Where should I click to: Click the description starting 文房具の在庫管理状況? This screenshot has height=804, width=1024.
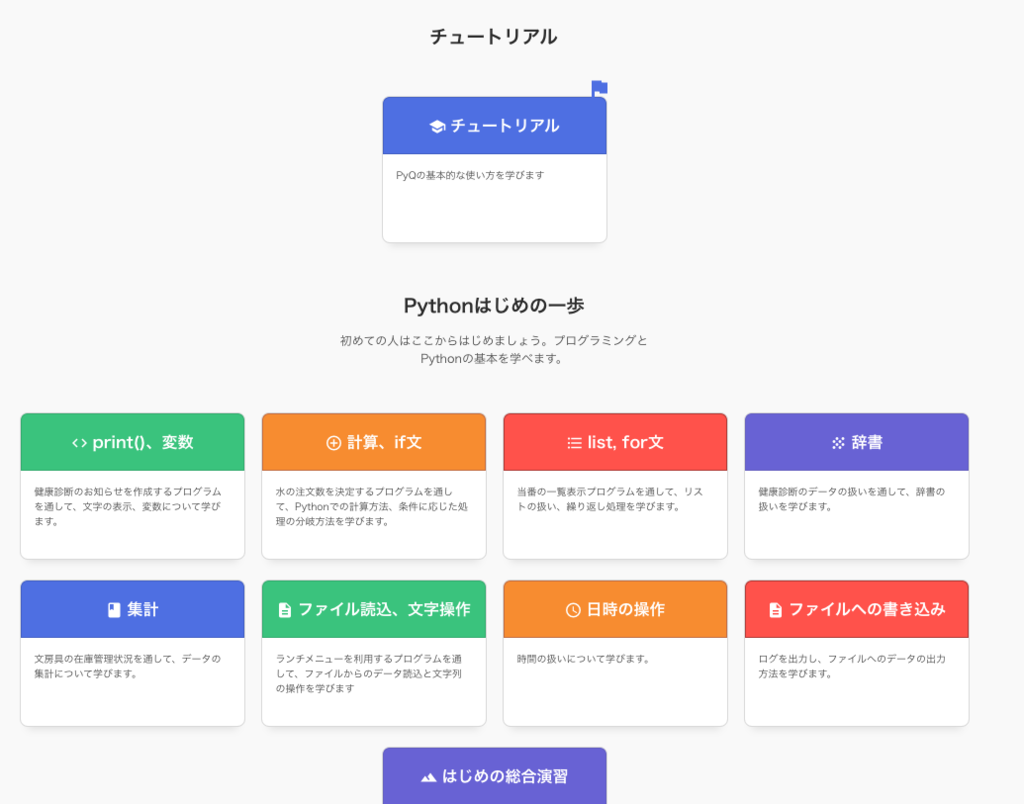pos(128,666)
